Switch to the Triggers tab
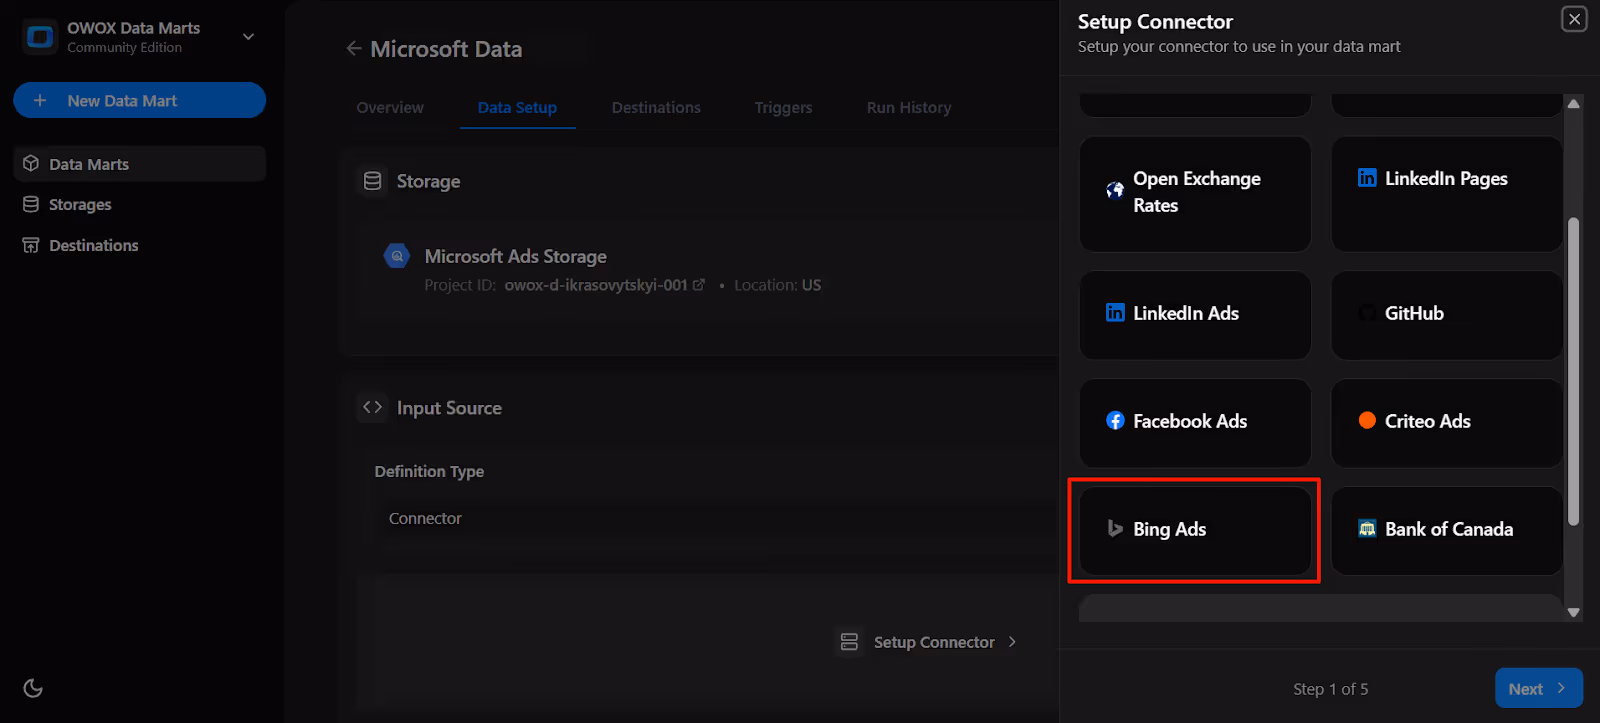The height and width of the screenshot is (723, 1600). pyautogui.click(x=783, y=107)
